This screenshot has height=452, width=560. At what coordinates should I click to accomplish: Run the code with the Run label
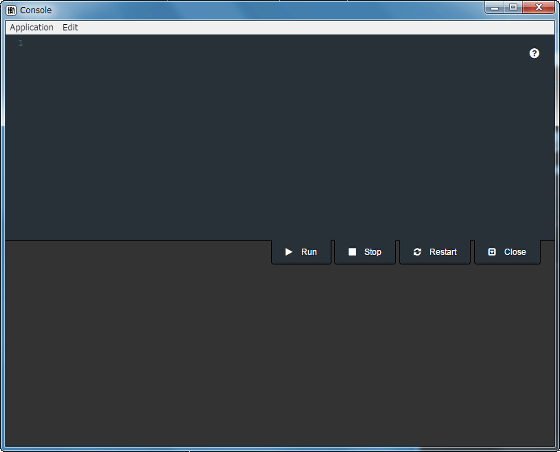tap(309, 252)
